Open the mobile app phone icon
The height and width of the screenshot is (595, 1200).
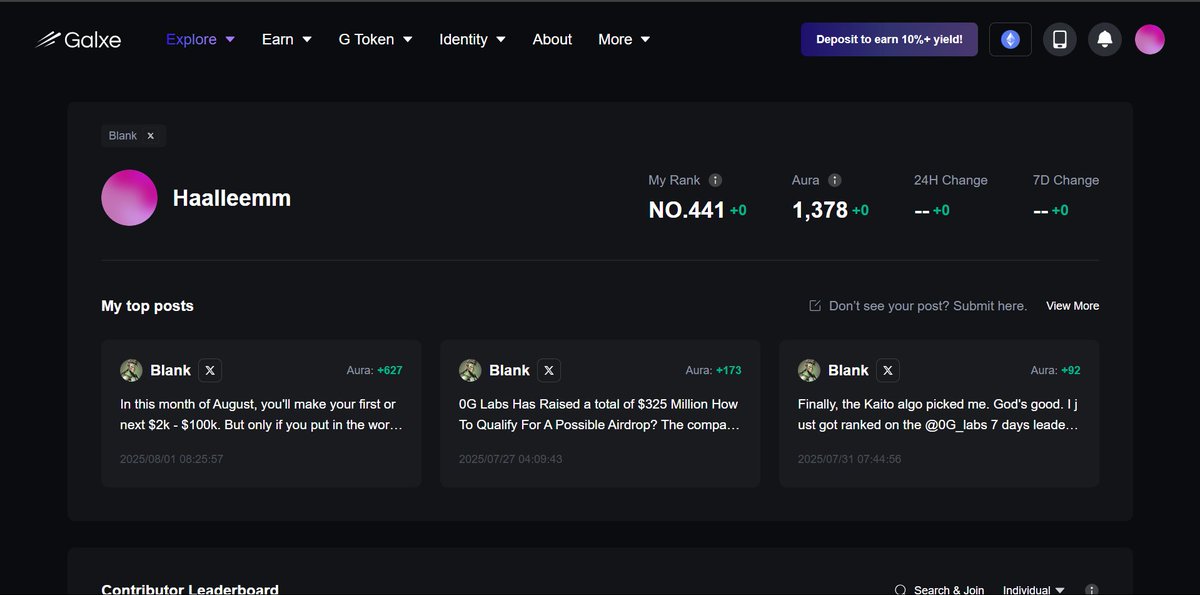point(1060,39)
